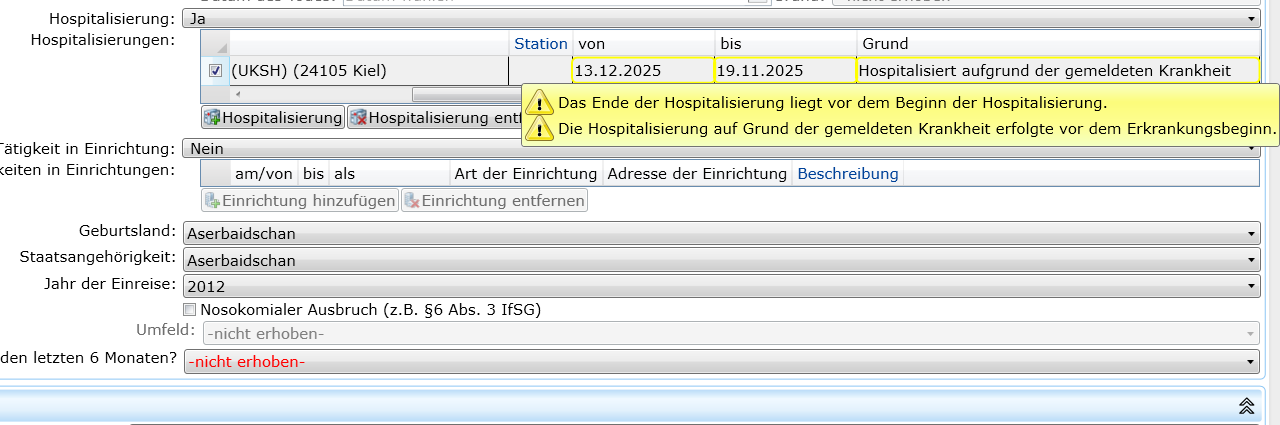Click the first yellow warning triangle icon
This screenshot has height=425, width=1280.
[x=540, y=102]
